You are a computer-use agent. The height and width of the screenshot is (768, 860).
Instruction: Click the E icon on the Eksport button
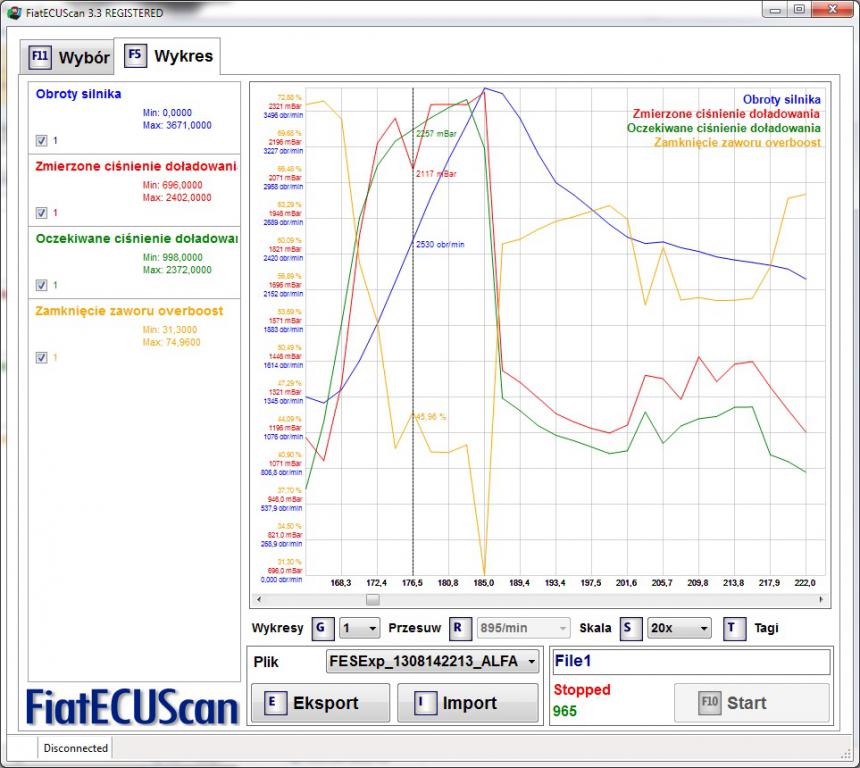pyautogui.click(x=275, y=703)
